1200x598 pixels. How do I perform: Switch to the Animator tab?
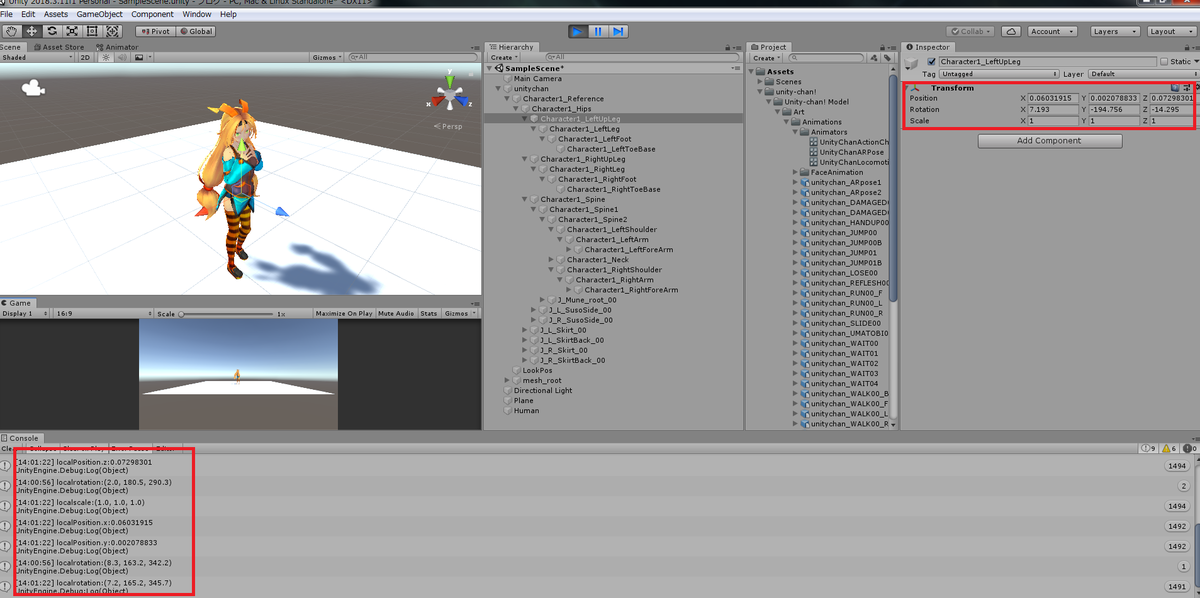(x=118, y=47)
